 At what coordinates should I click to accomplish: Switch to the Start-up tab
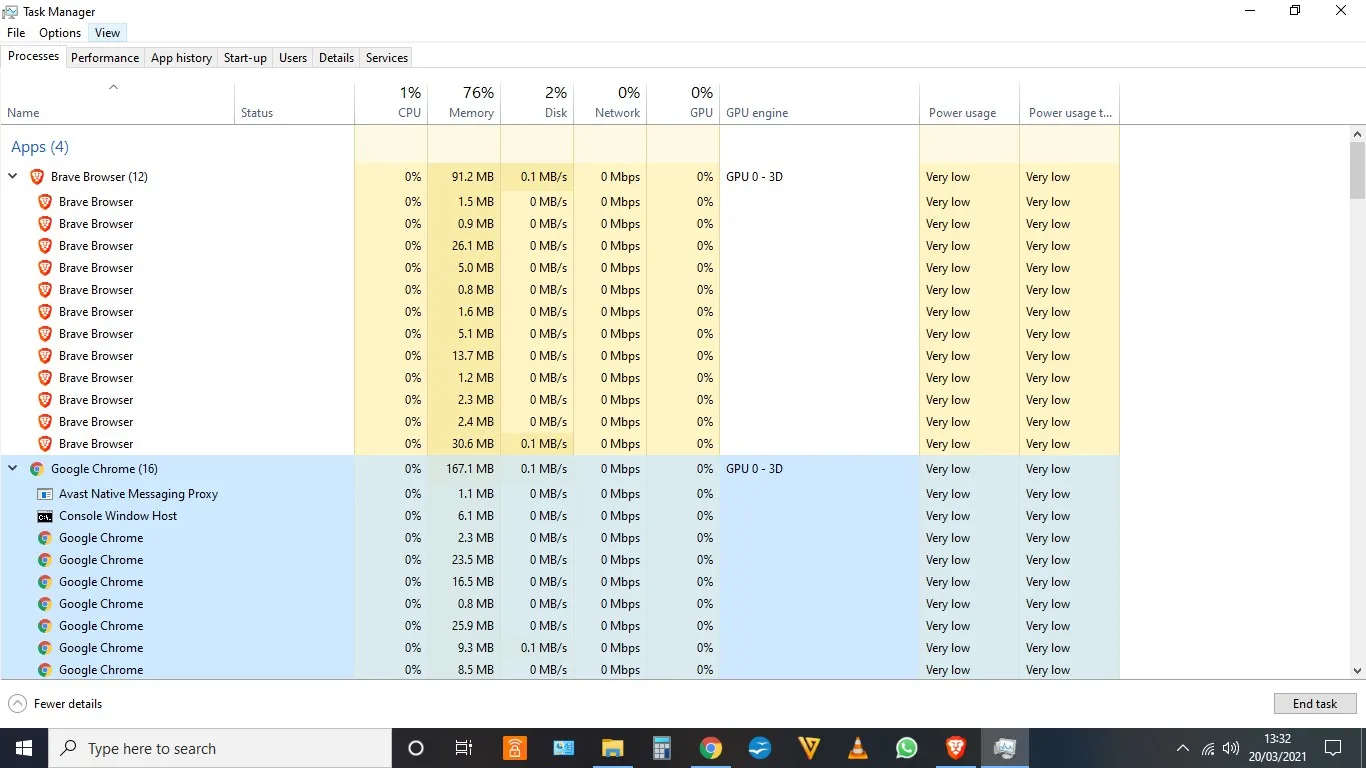pyautogui.click(x=245, y=58)
